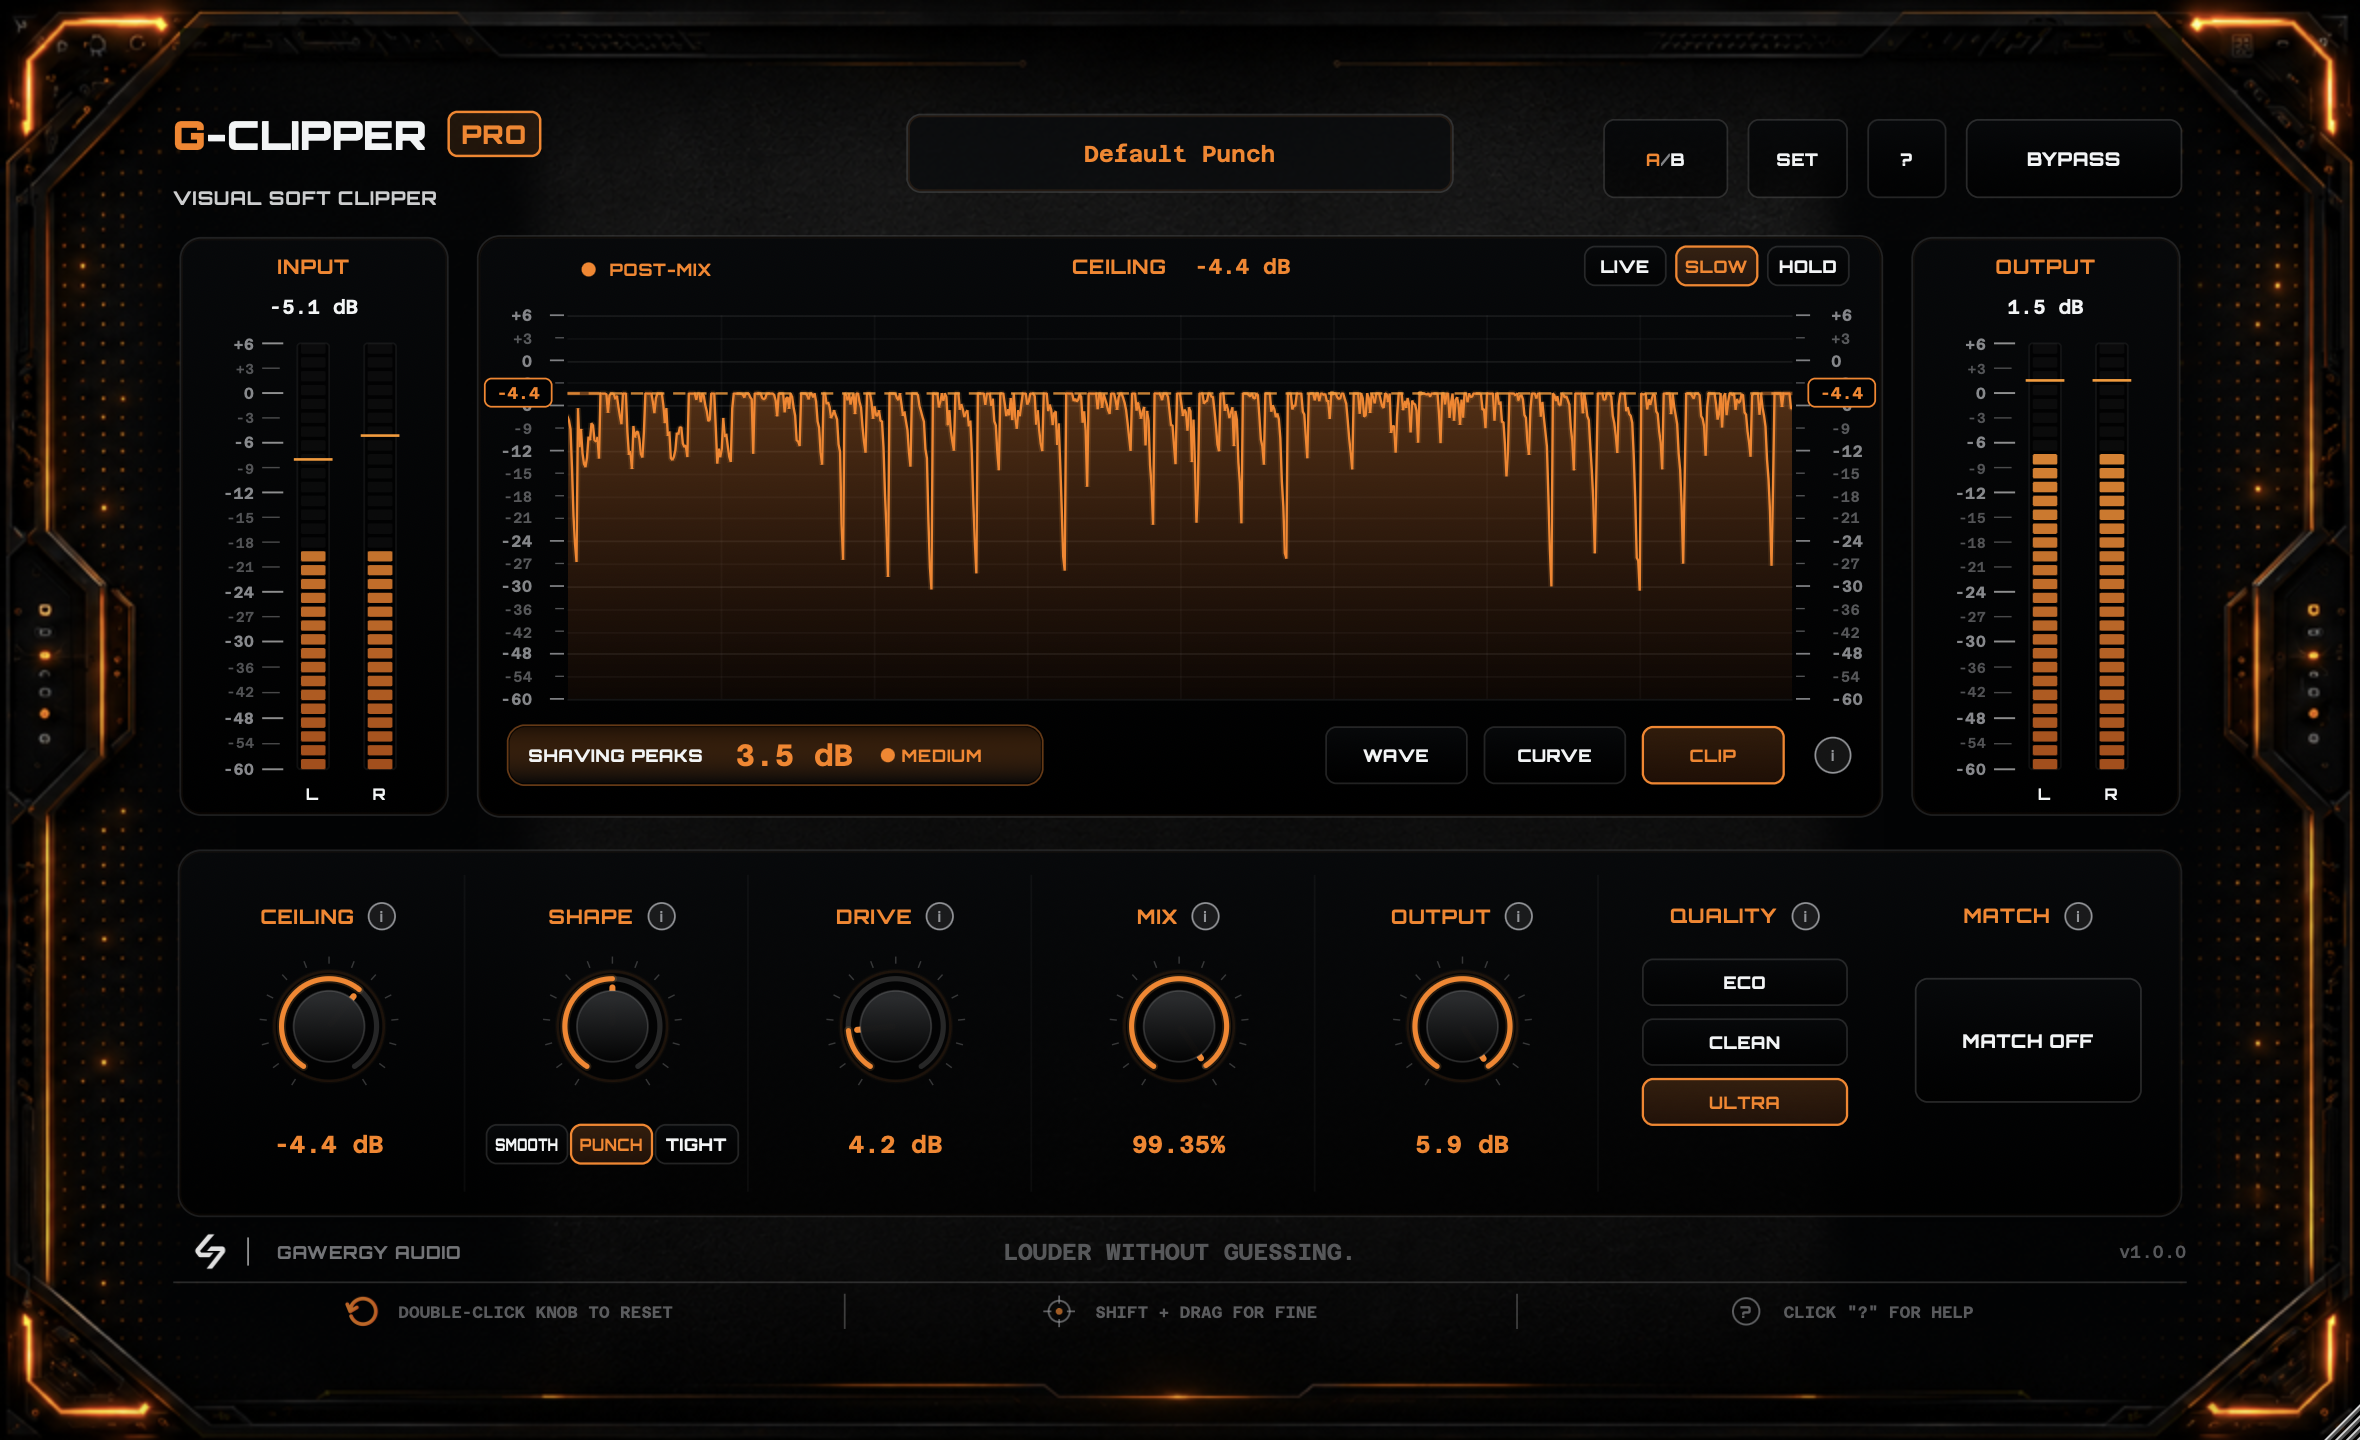Screen dimensions: 2360x1440
Task: Toggle POST-MIX indicator
Action: point(646,269)
